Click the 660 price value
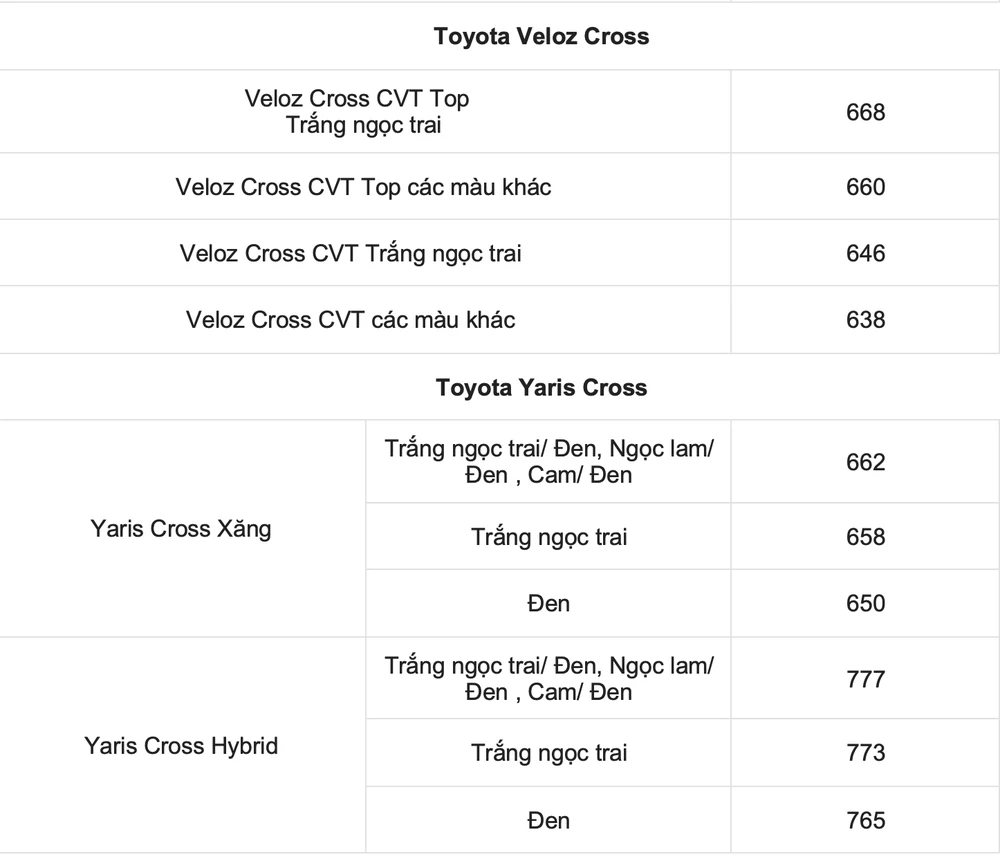Image resolution: width=1000 pixels, height=859 pixels. 865,187
